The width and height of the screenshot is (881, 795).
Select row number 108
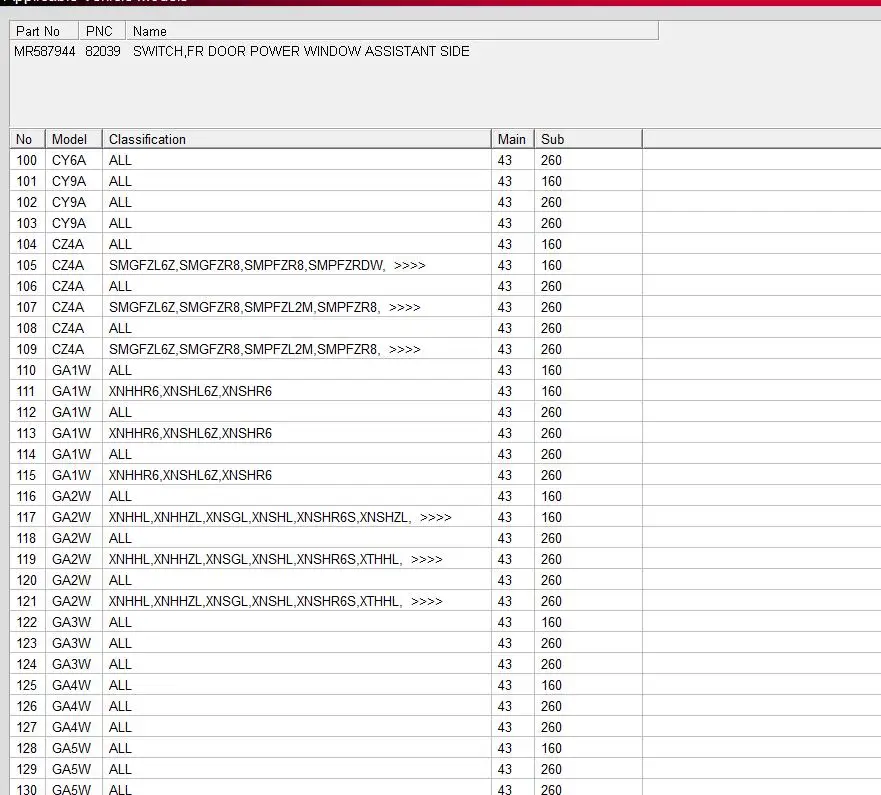tap(26, 329)
